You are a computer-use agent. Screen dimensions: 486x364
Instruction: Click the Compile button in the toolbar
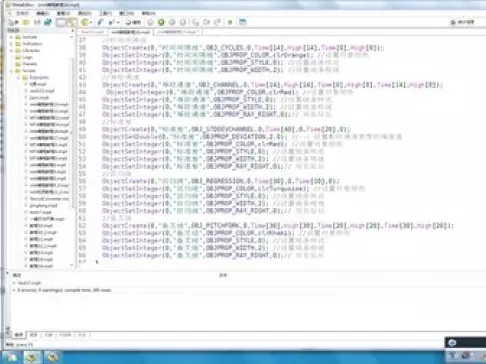[134, 22]
